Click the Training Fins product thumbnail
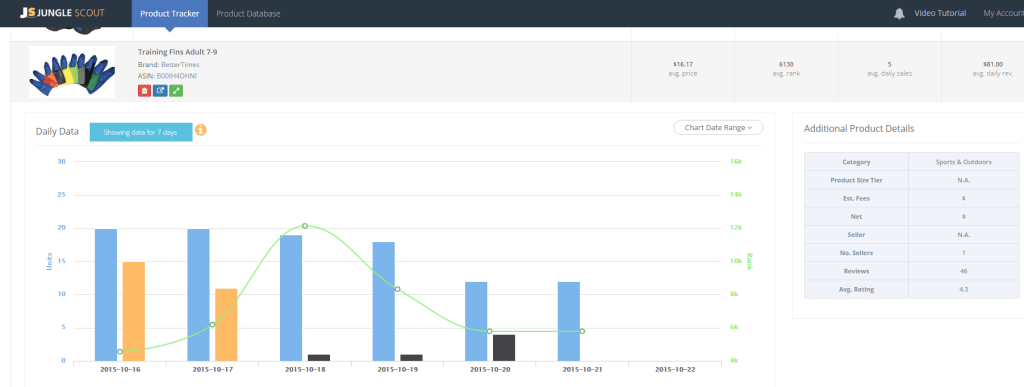Image resolution: width=1024 pixels, height=387 pixels. (x=72, y=72)
